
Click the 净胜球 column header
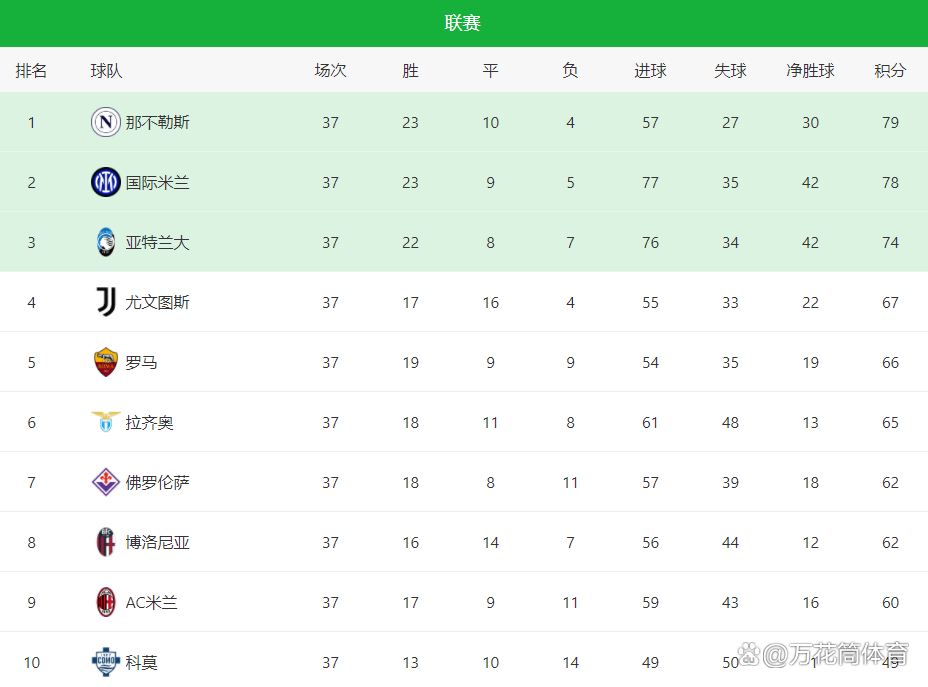[x=810, y=70]
